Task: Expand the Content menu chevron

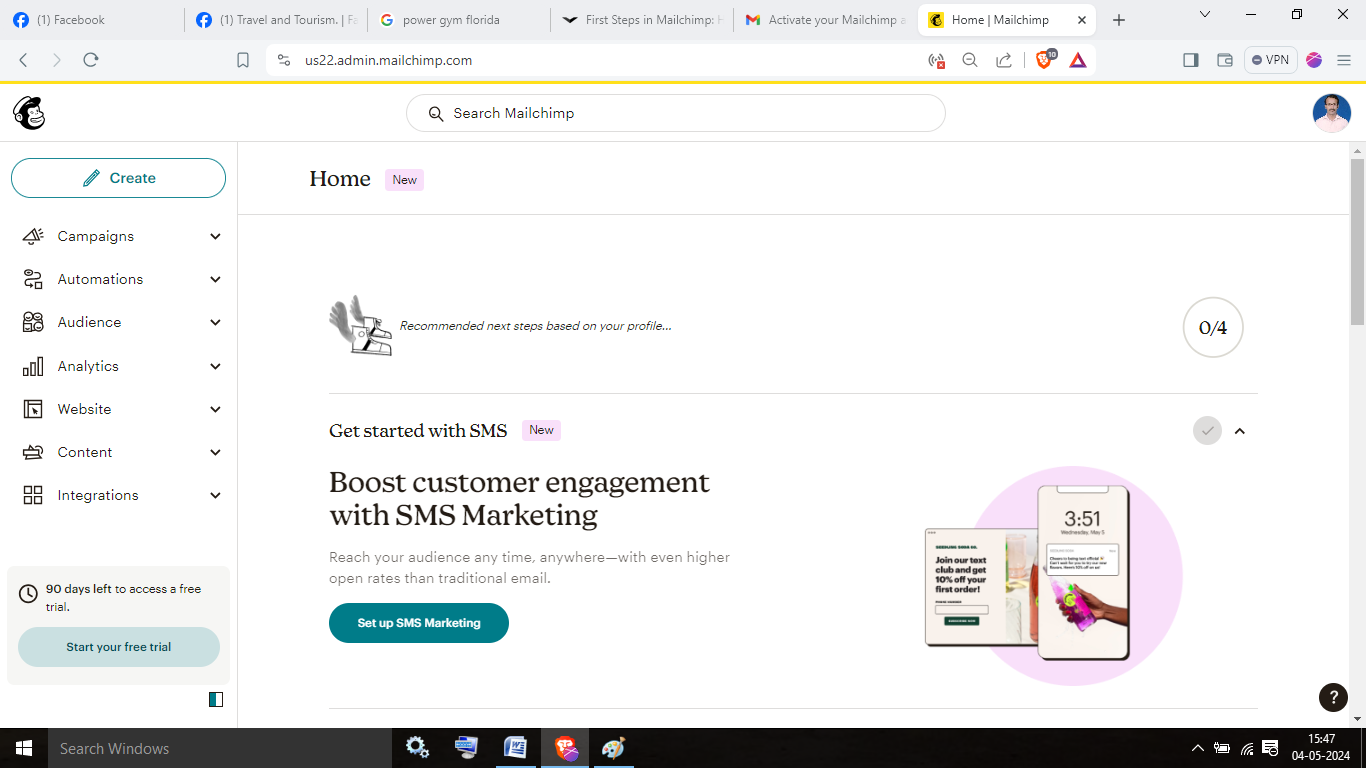Action: click(x=215, y=452)
